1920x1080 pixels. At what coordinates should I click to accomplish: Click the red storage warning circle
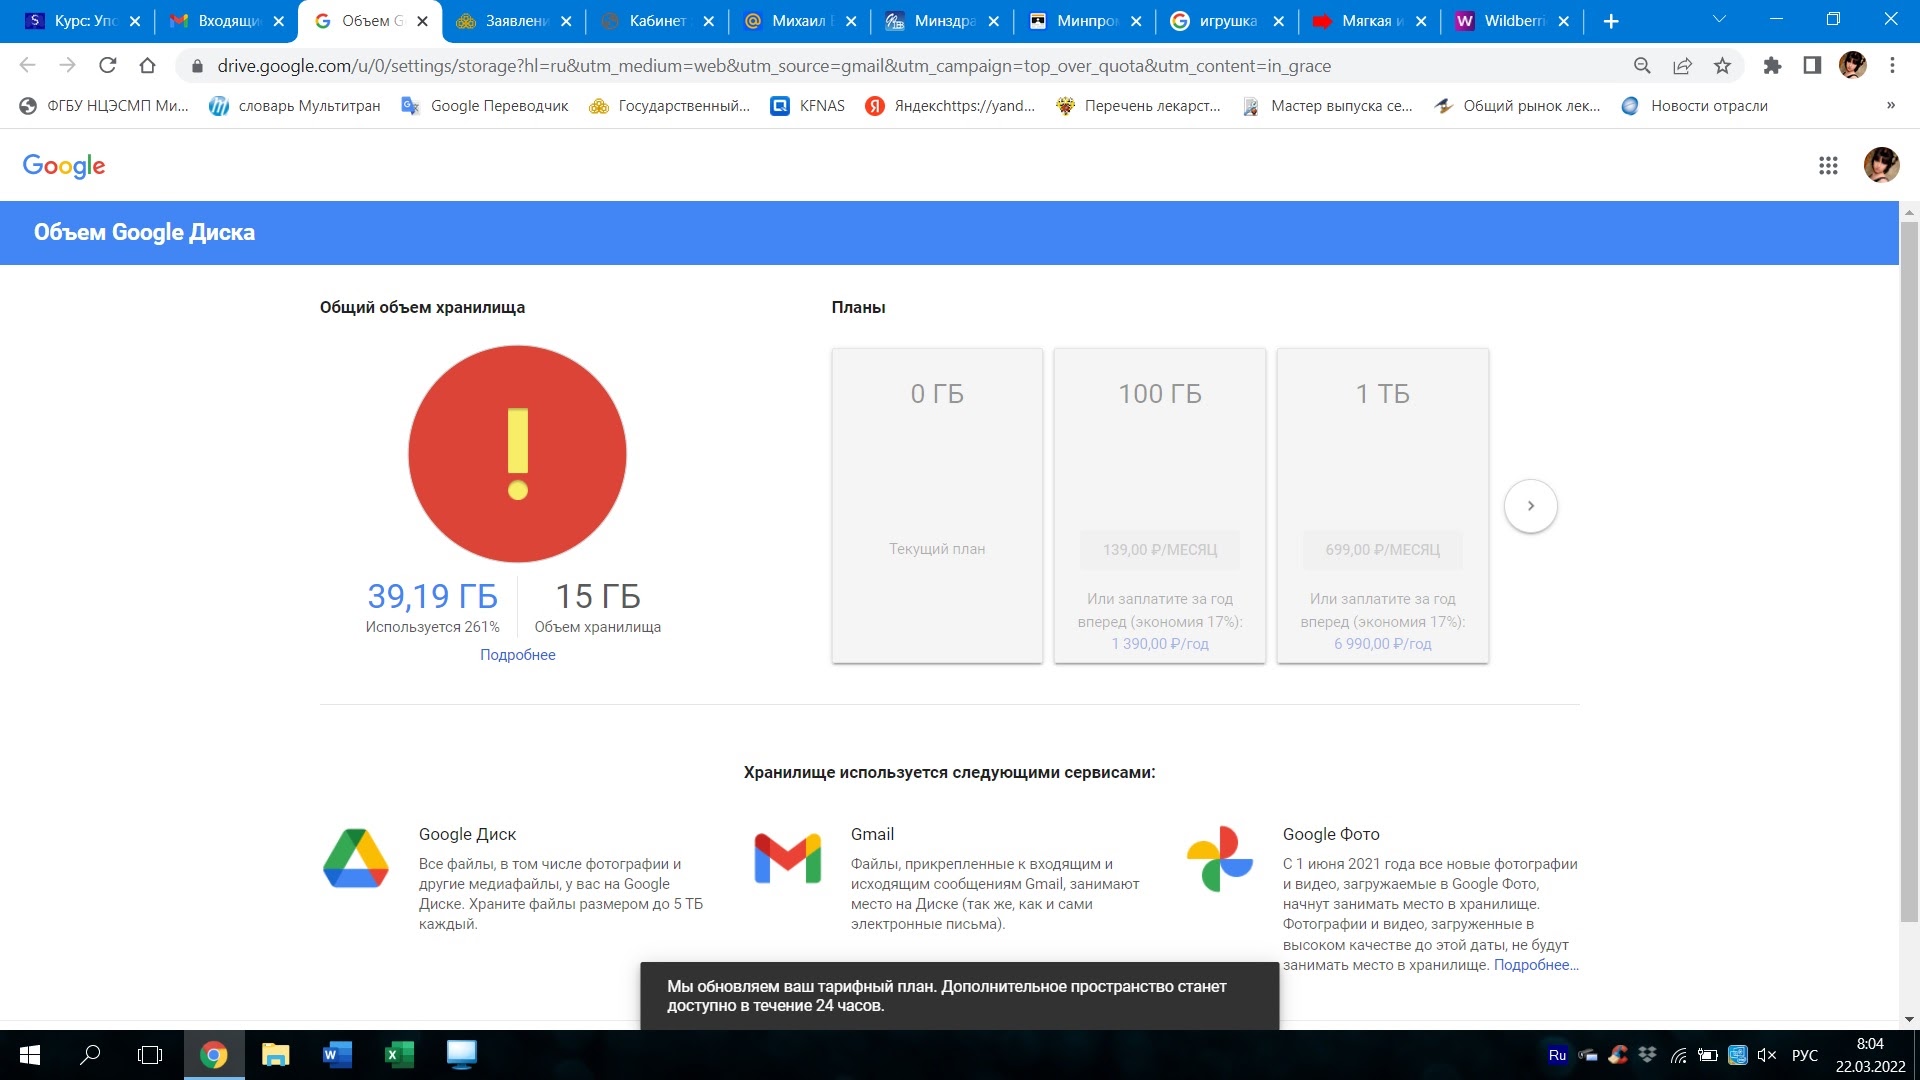click(x=517, y=454)
